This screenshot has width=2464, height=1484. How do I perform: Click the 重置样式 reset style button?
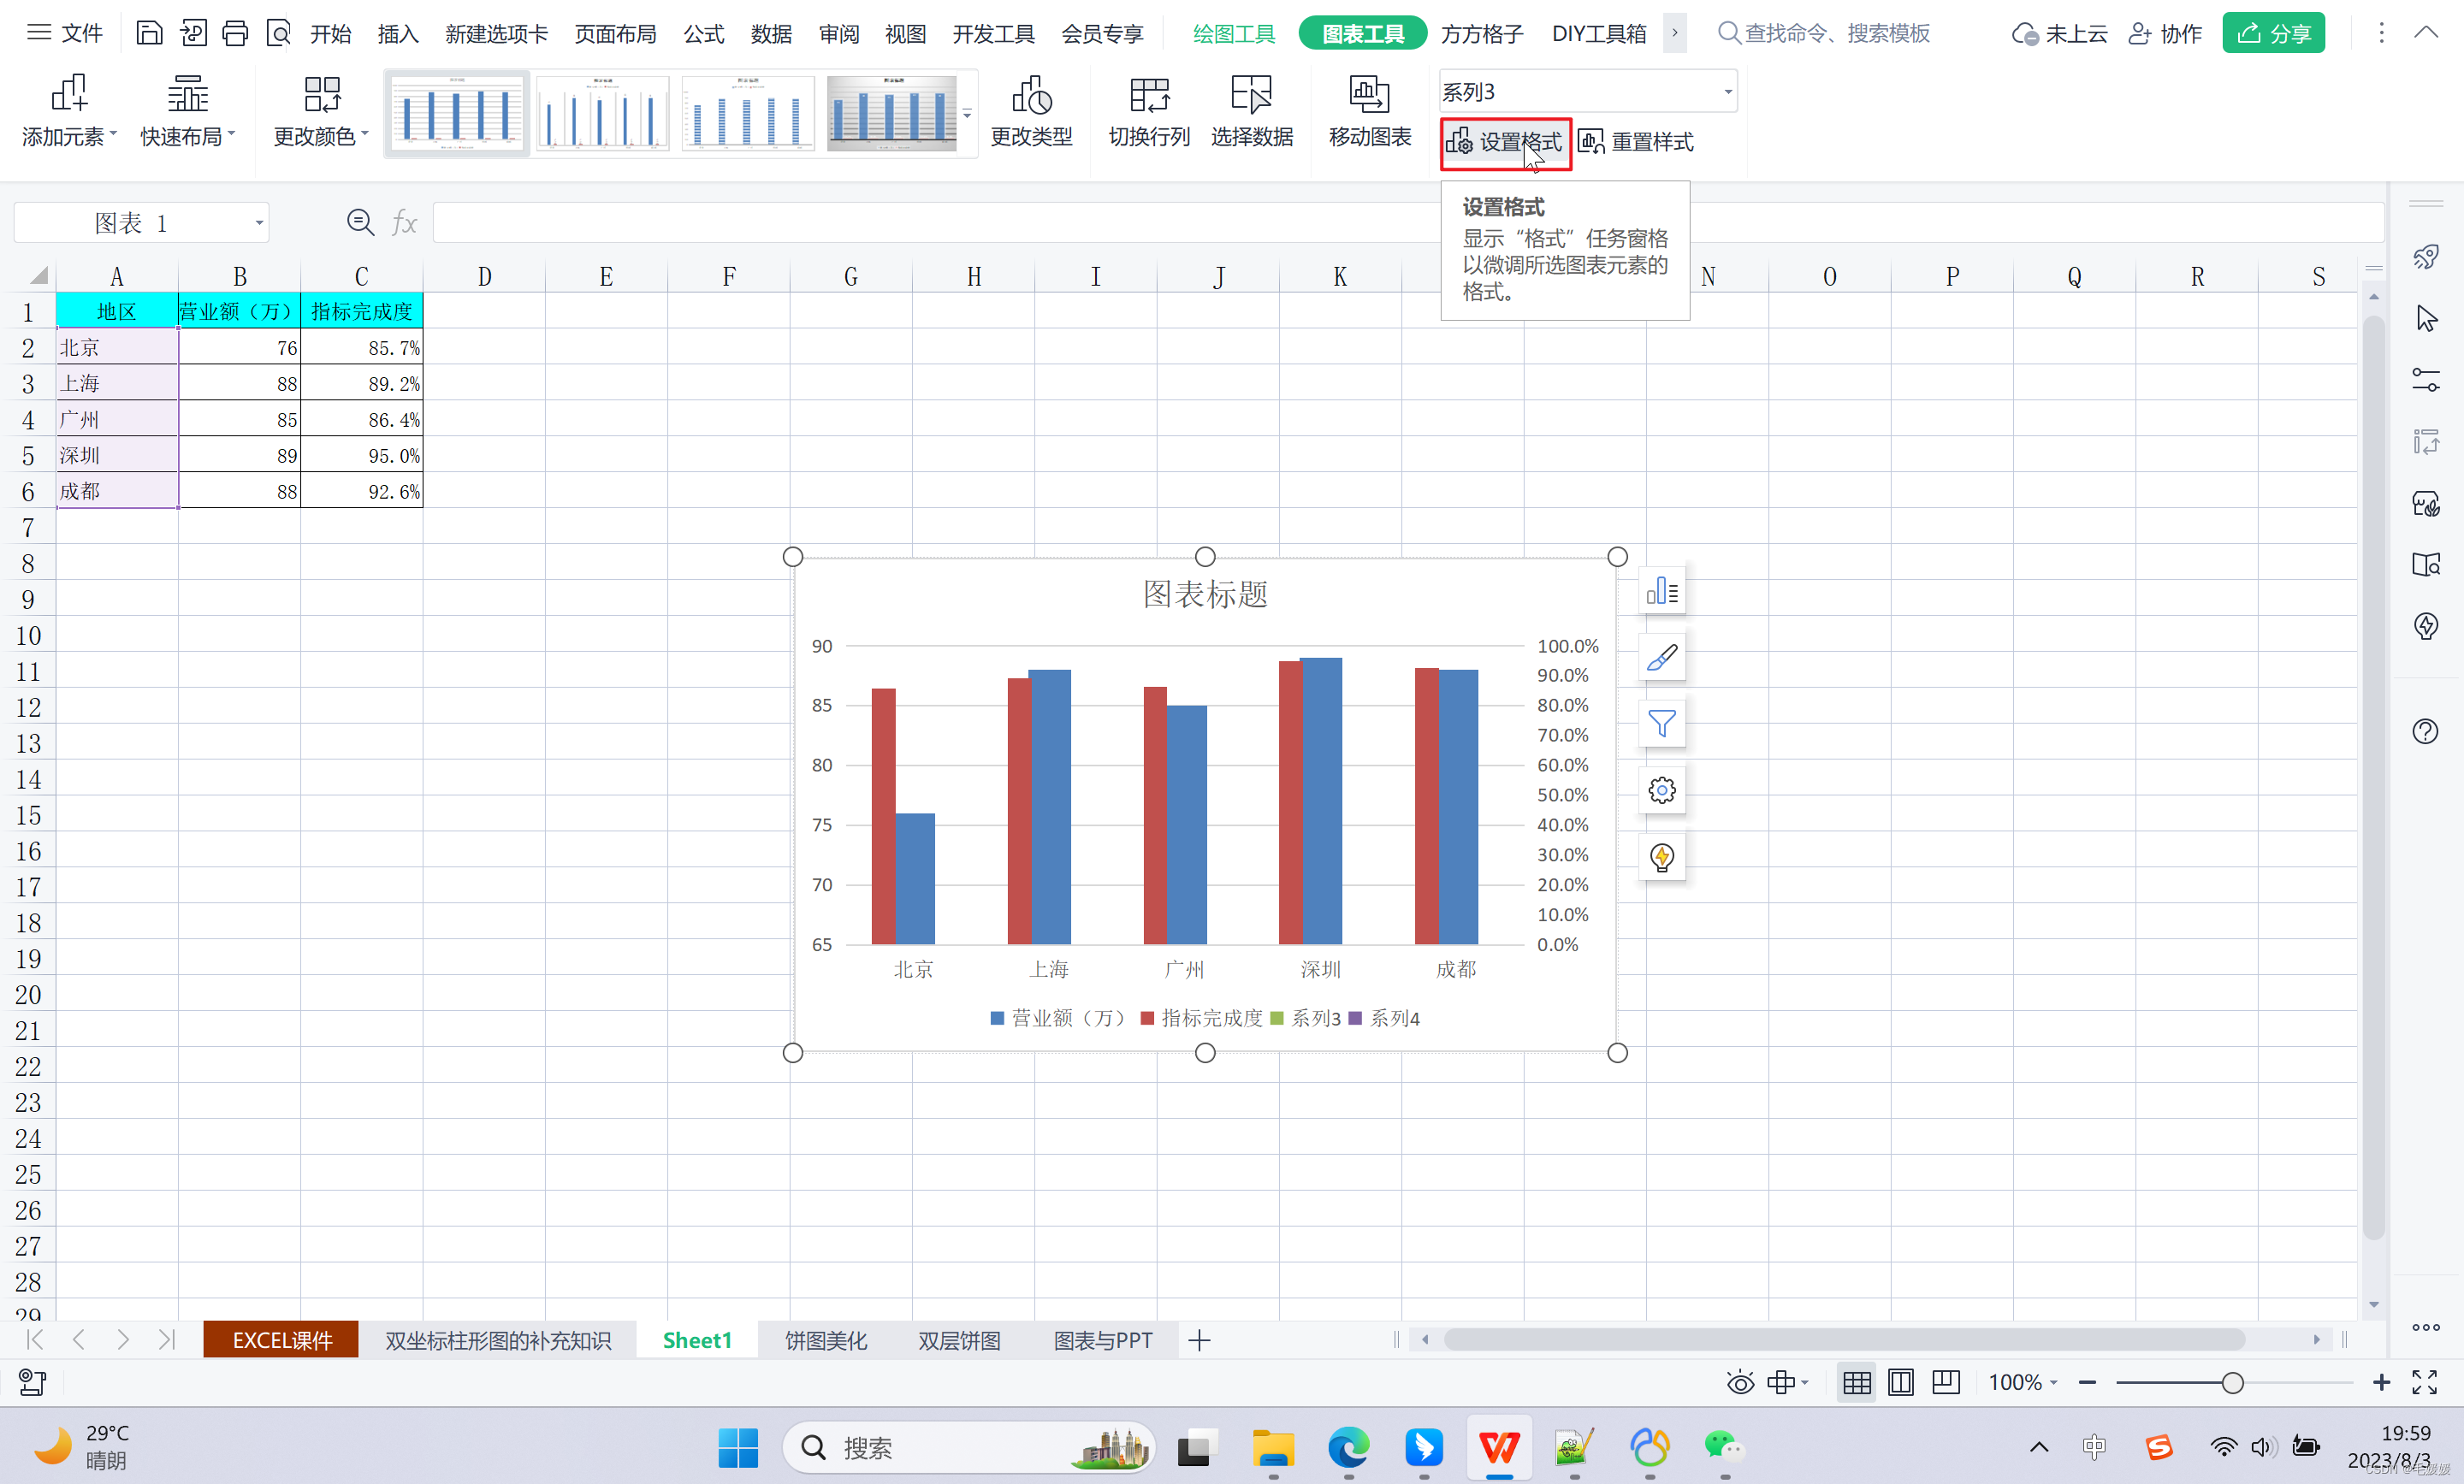click(x=1637, y=142)
